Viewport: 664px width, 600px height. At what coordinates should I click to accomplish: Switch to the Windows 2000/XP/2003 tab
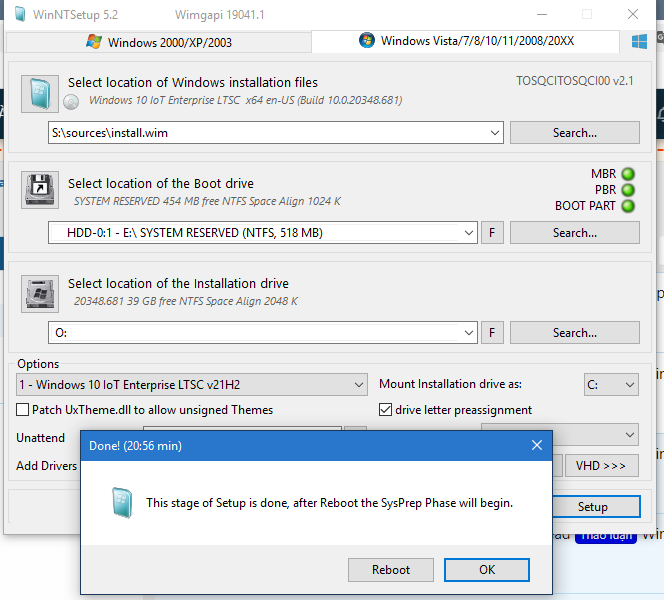(x=159, y=42)
